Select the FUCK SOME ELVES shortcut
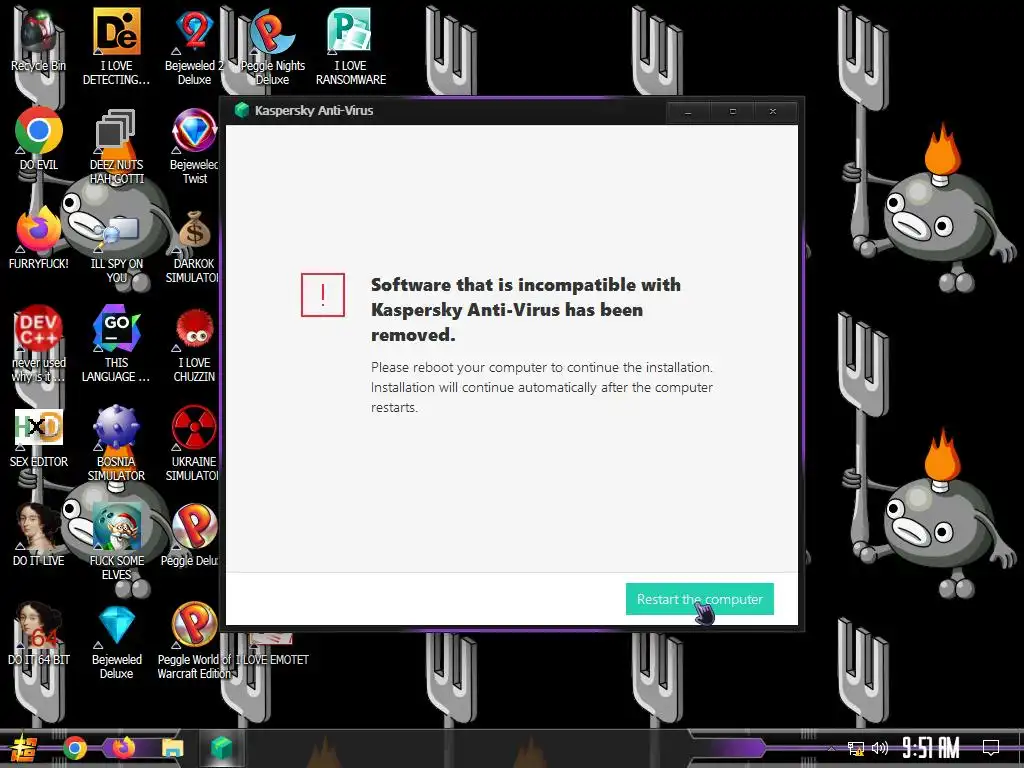Screen dimensions: 1024x768 pos(116,542)
